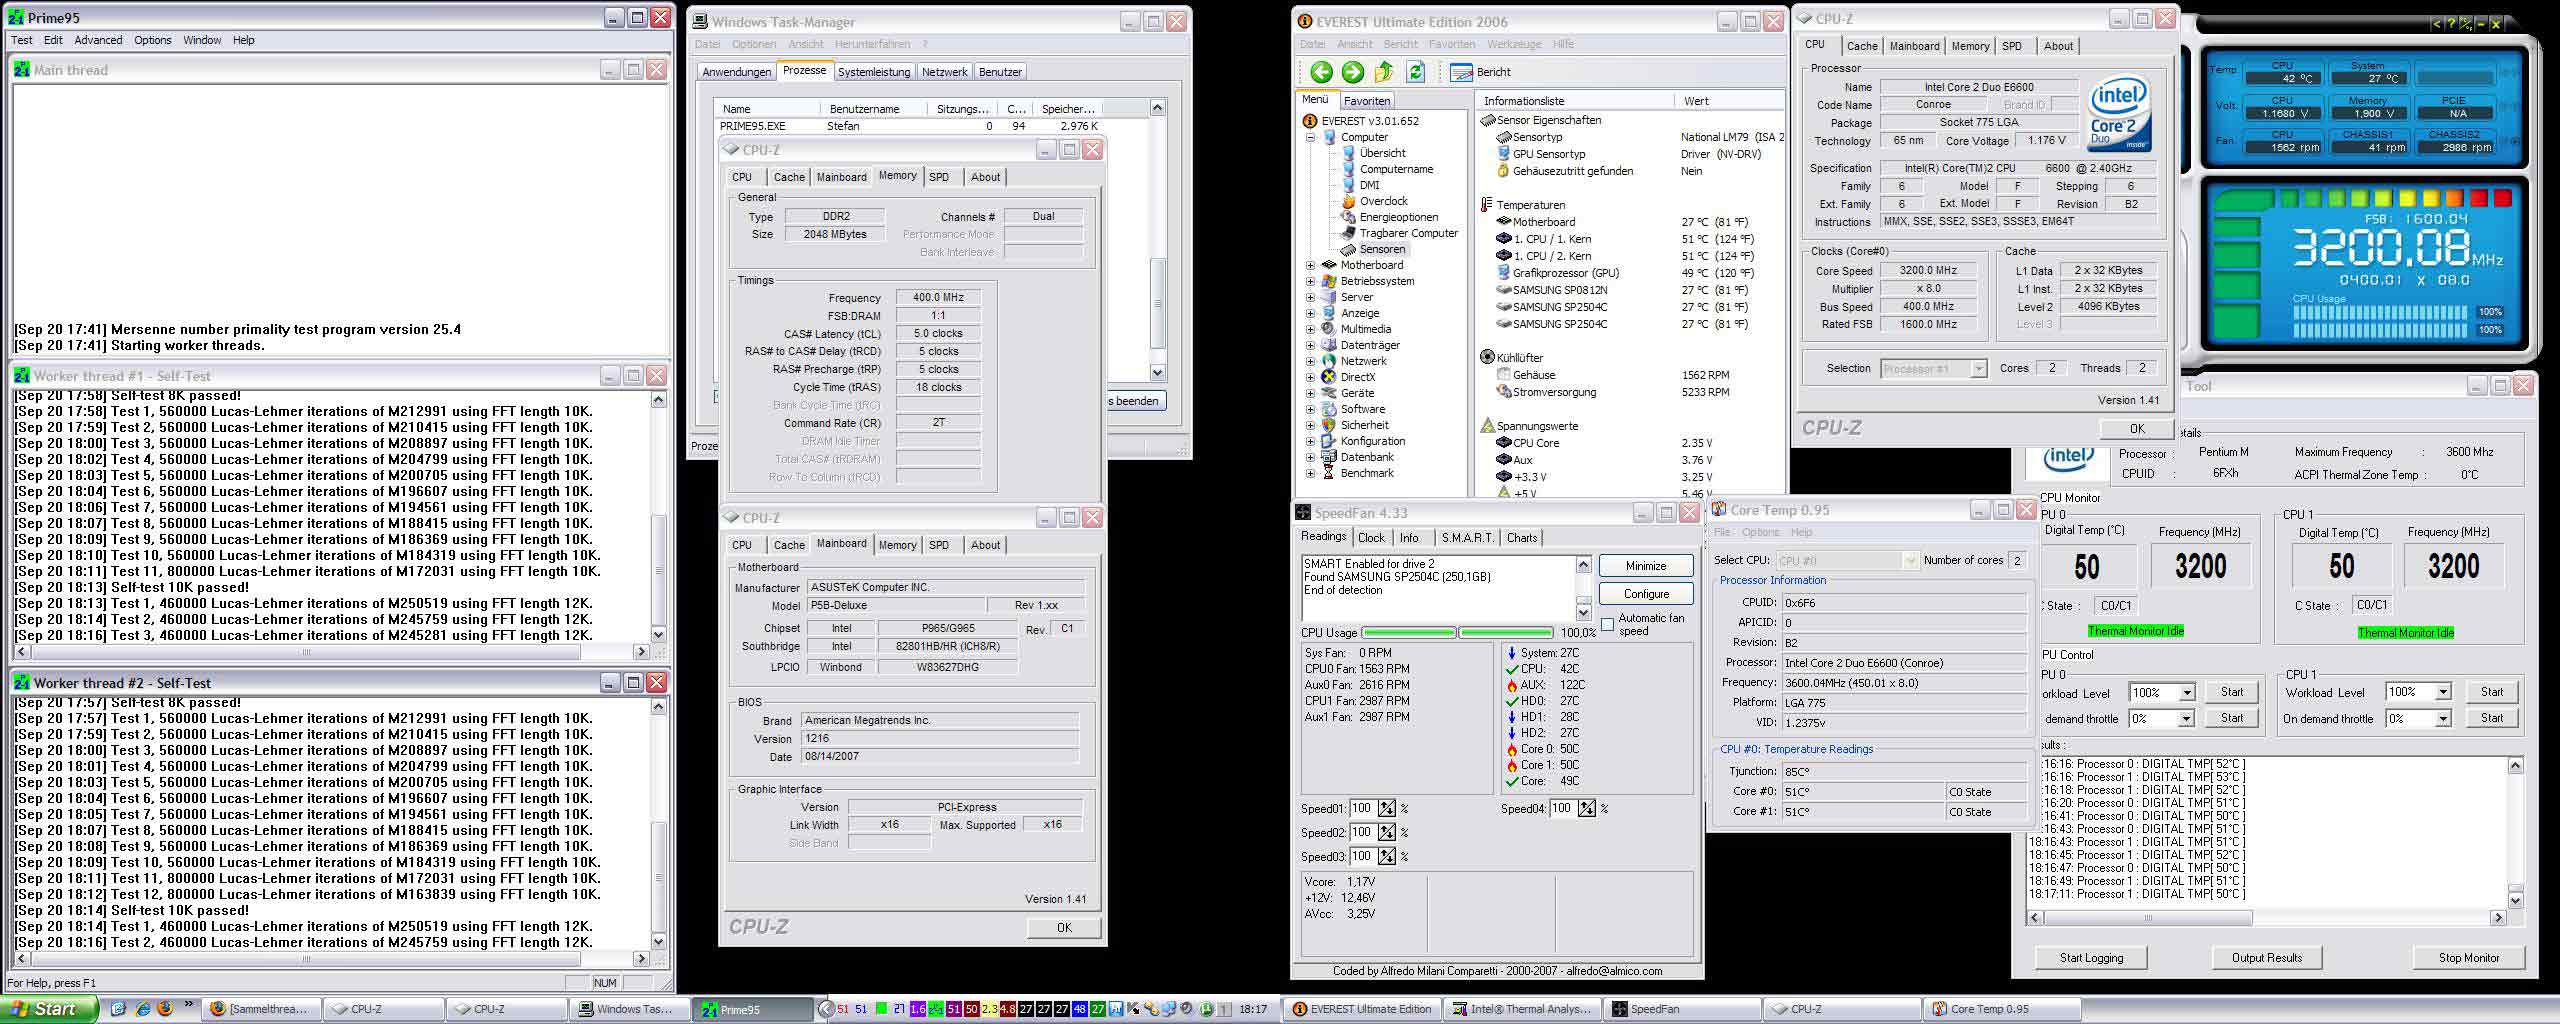
Task: Select Übersicht in the EVEREST tree
Action: coord(1374,153)
